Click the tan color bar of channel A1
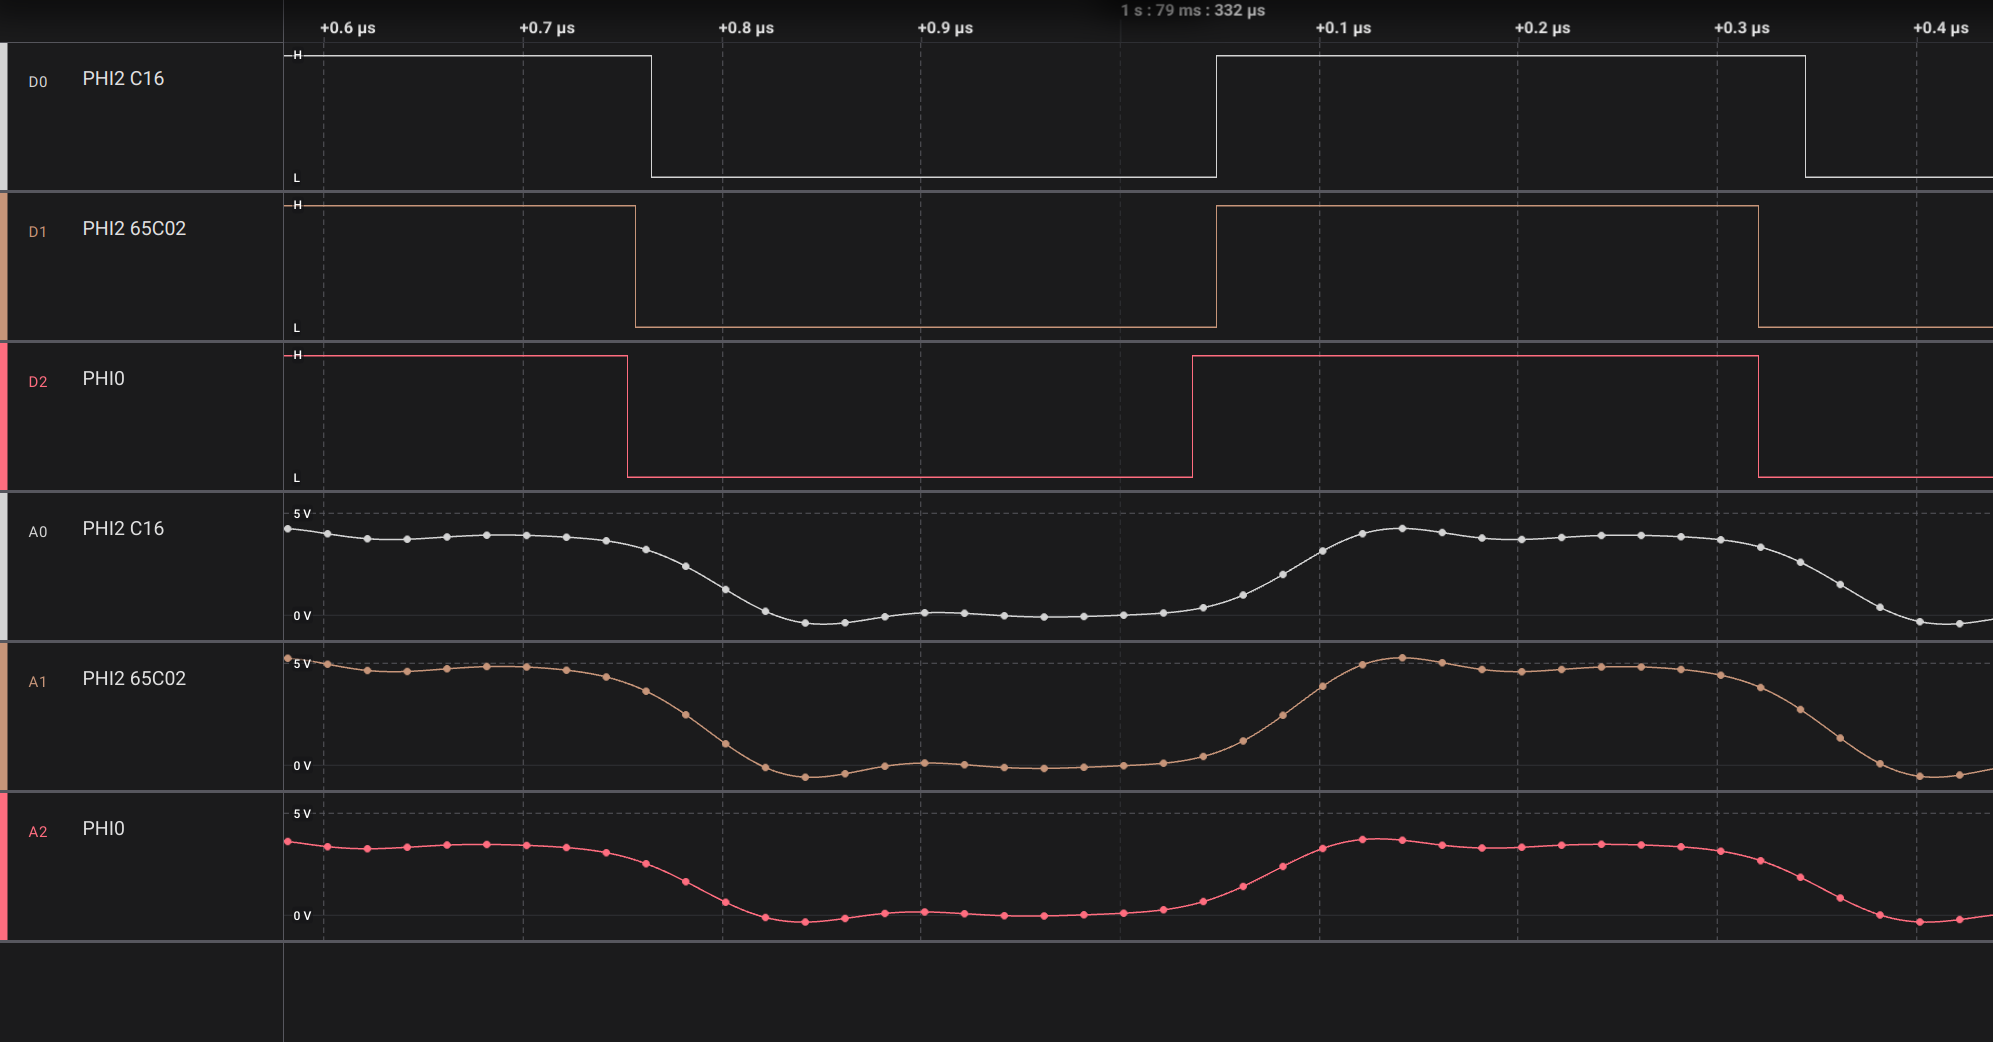 4,716
